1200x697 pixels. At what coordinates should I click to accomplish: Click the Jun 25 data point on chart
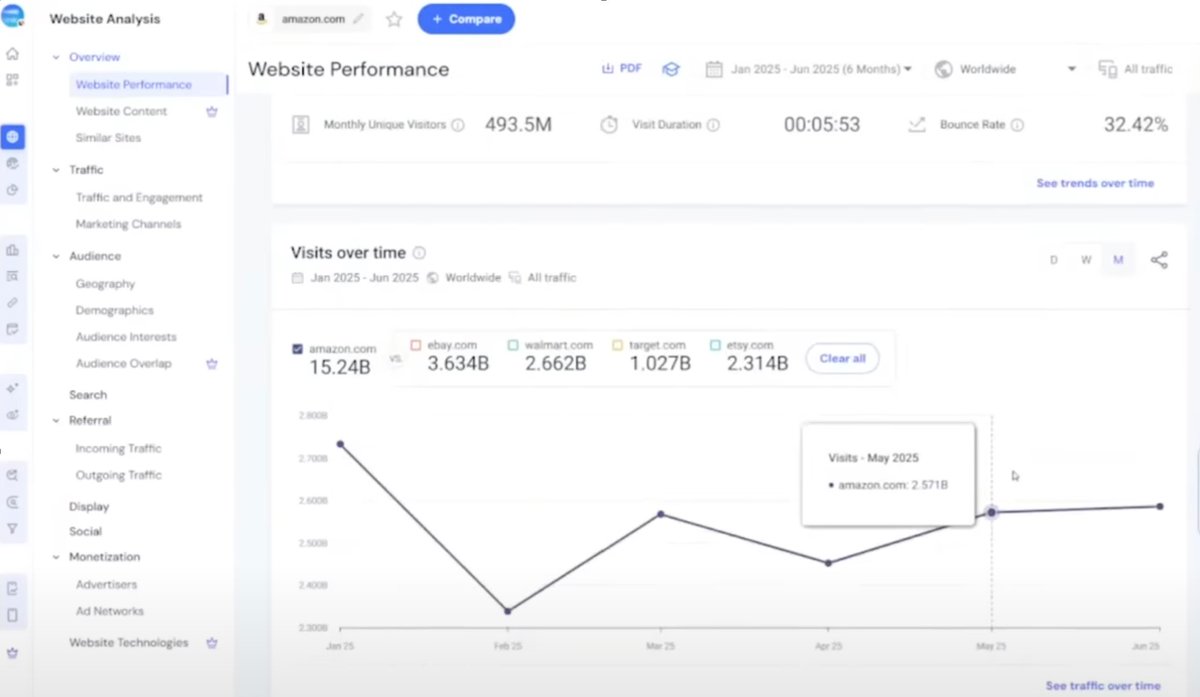[1160, 506]
